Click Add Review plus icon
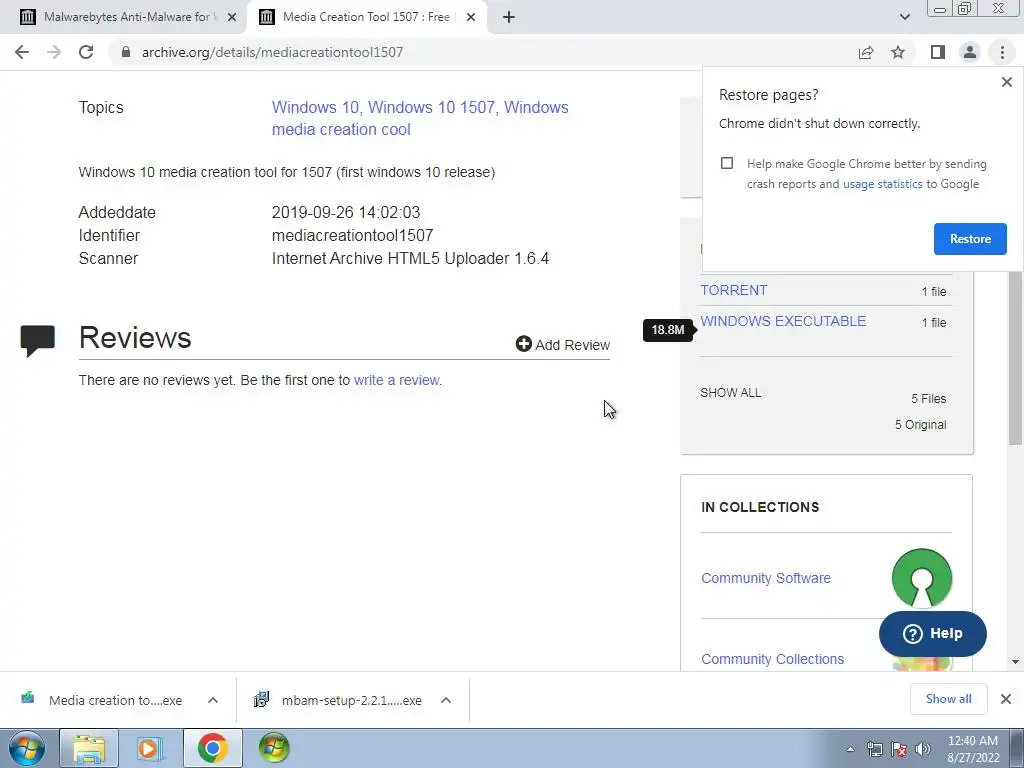This screenshot has height=768, width=1024. [x=523, y=344]
